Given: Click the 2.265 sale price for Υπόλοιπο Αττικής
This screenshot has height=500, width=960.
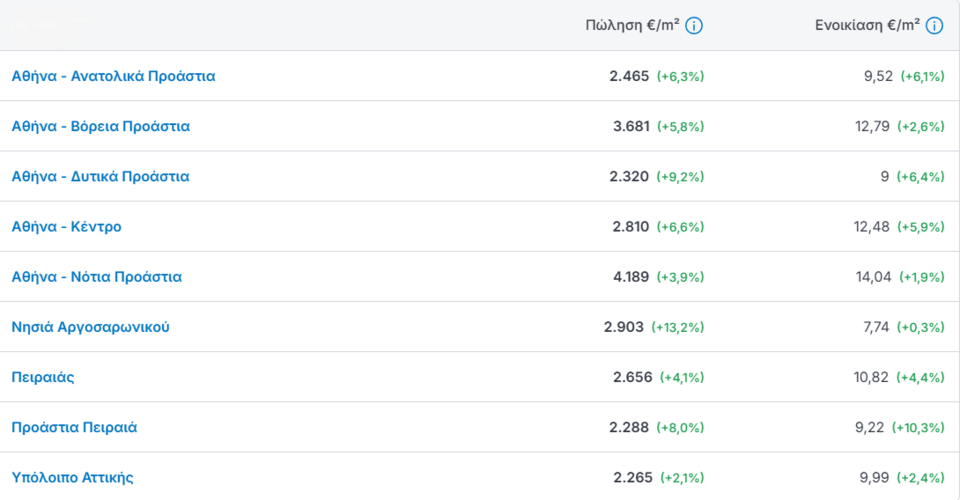Looking at the screenshot, I should [x=632, y=477].
